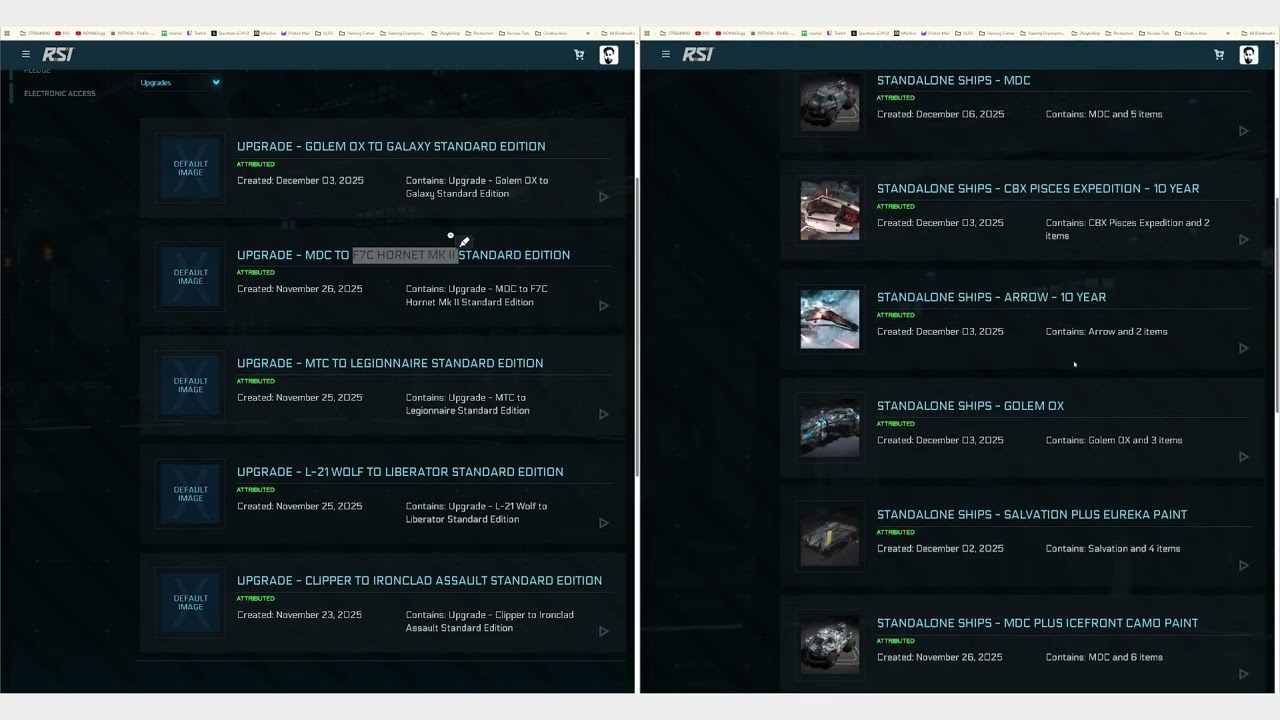Open the hamburger menu in left window

(26, 55)
